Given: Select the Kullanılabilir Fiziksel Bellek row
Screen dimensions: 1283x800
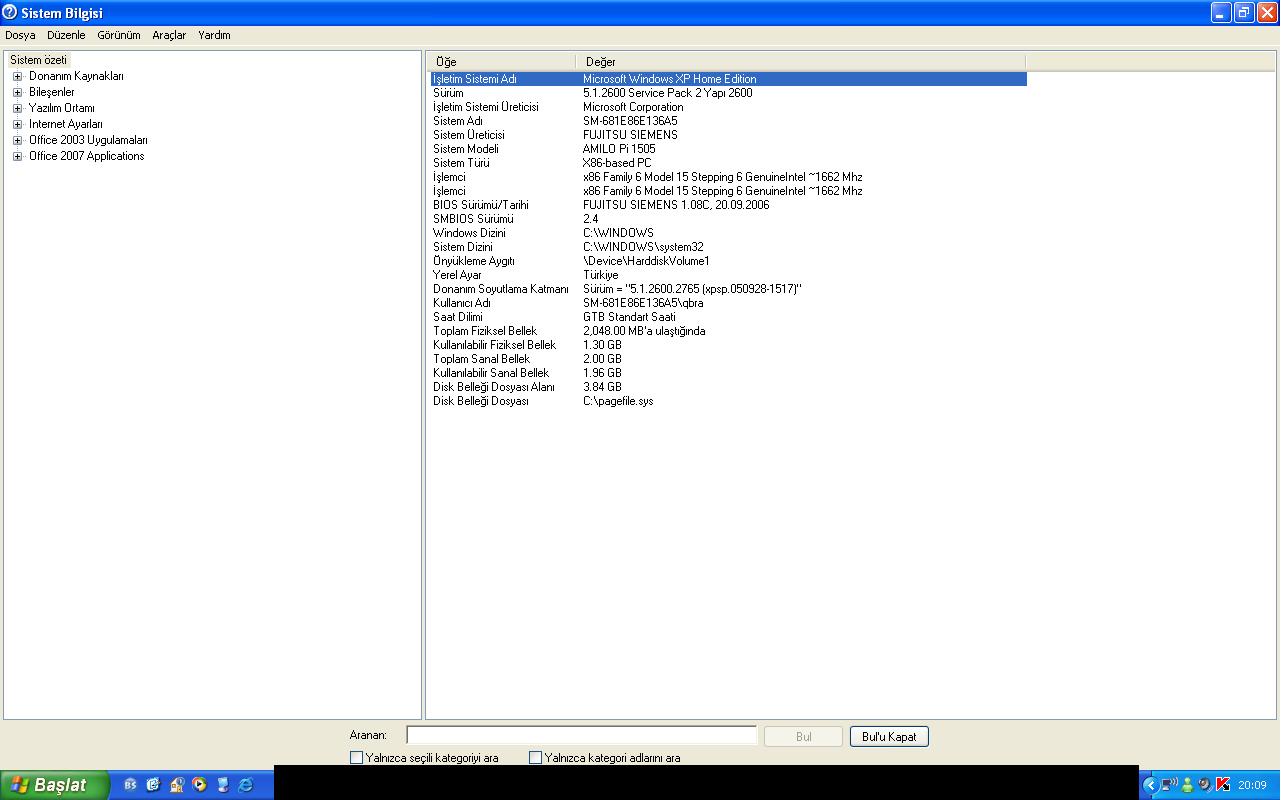Looking at the screenshot, I should click(728, 345).
